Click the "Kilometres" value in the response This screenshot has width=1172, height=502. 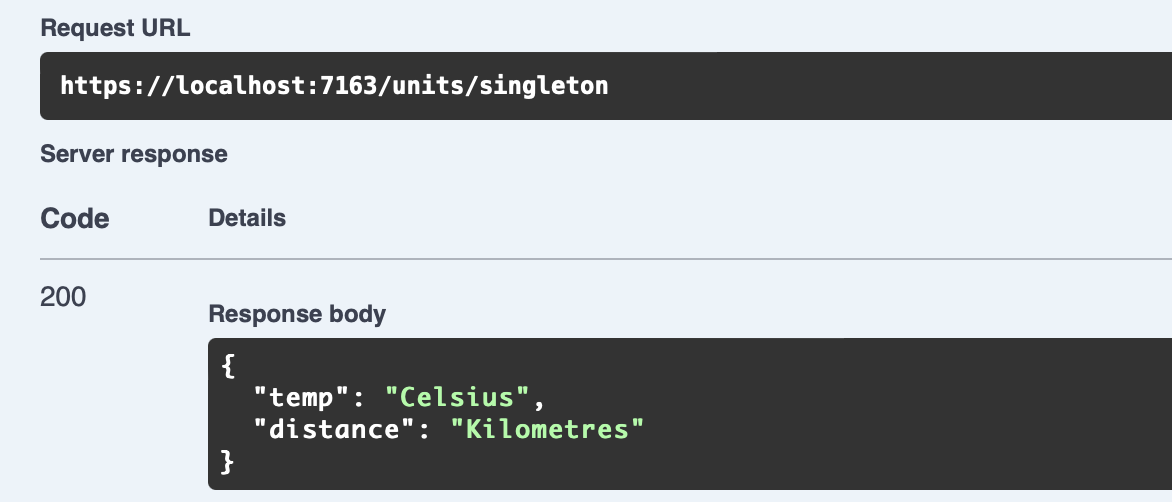coord(546,430)
